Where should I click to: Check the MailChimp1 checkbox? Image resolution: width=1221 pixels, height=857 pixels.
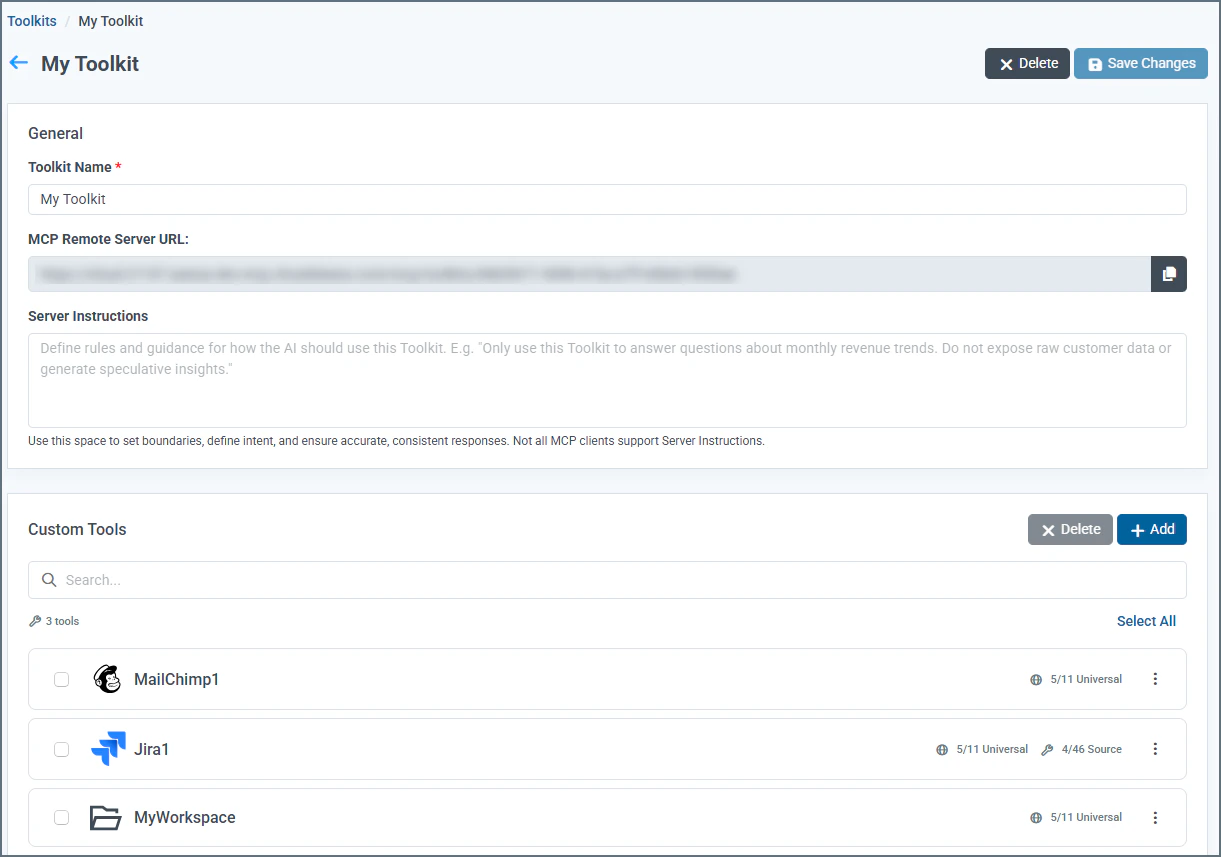point(61,679)
